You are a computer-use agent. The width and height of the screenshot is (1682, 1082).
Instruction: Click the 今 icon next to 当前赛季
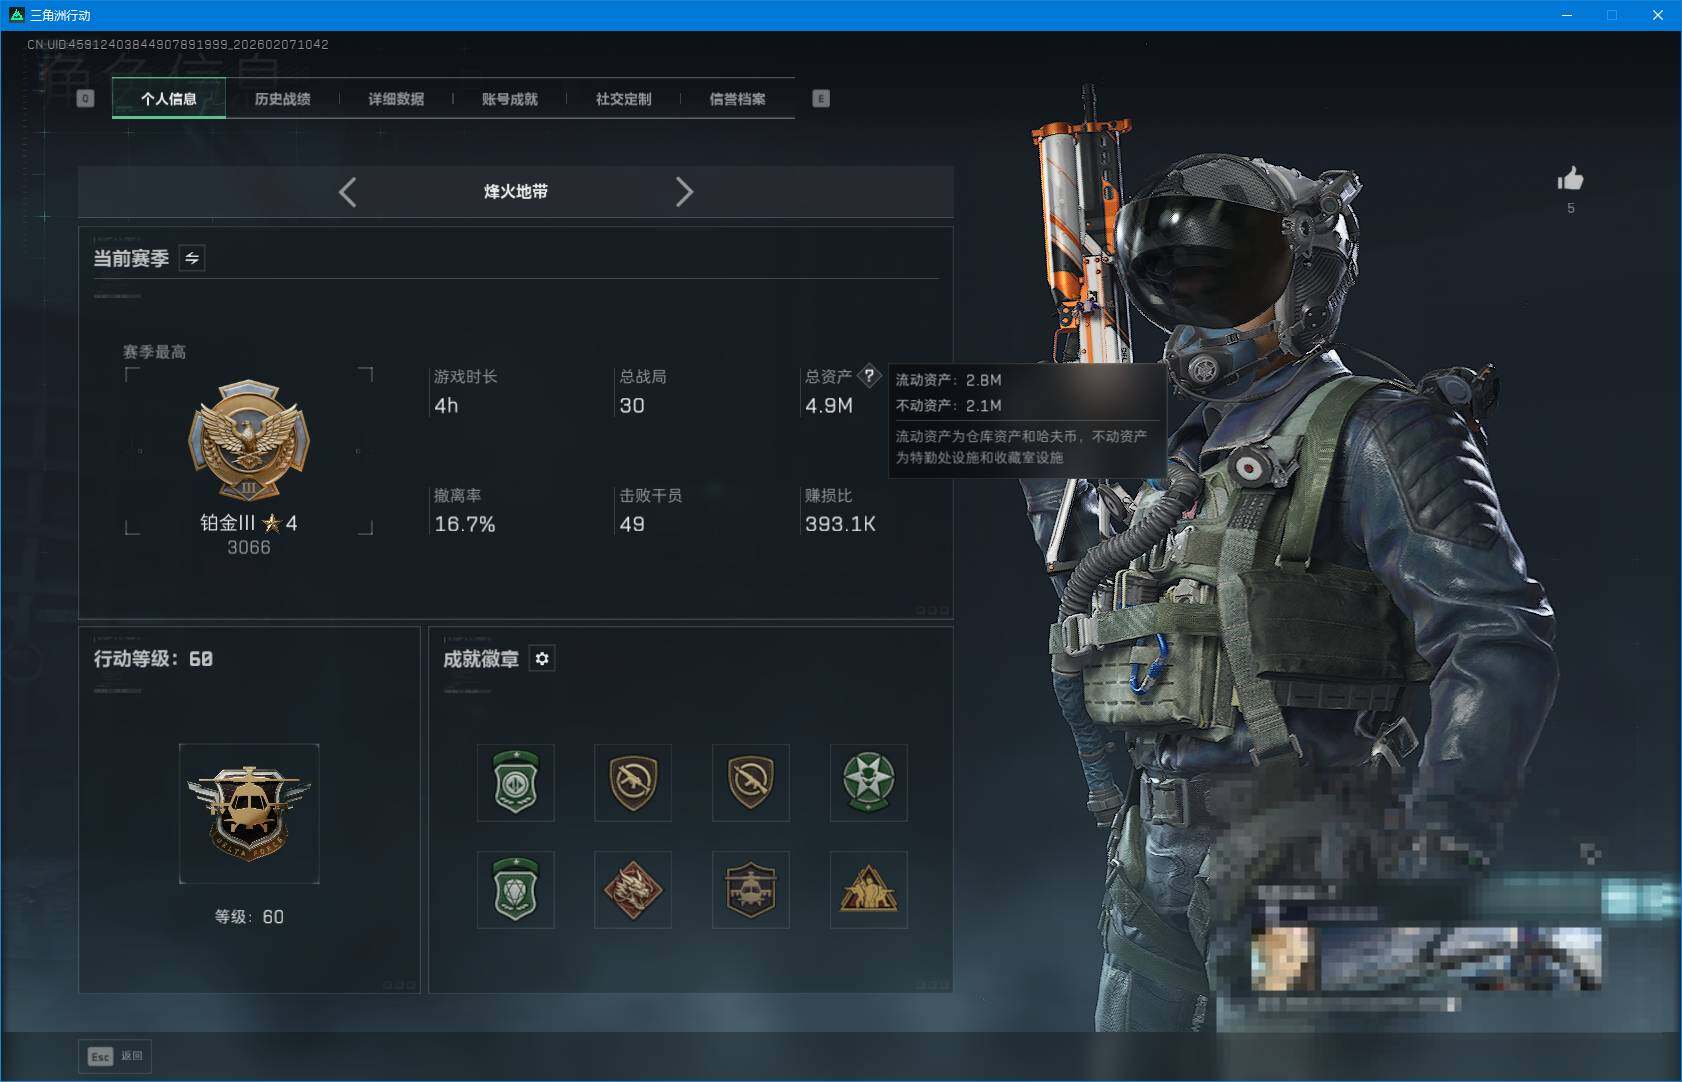(x=192, y=258)
